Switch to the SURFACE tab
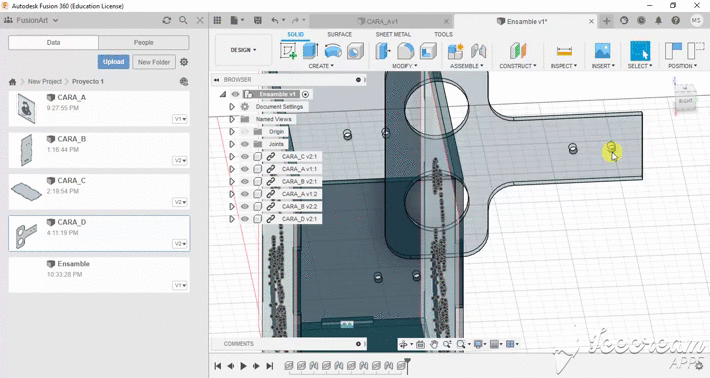This screenshot has width=710, height=378. [339, 34]
